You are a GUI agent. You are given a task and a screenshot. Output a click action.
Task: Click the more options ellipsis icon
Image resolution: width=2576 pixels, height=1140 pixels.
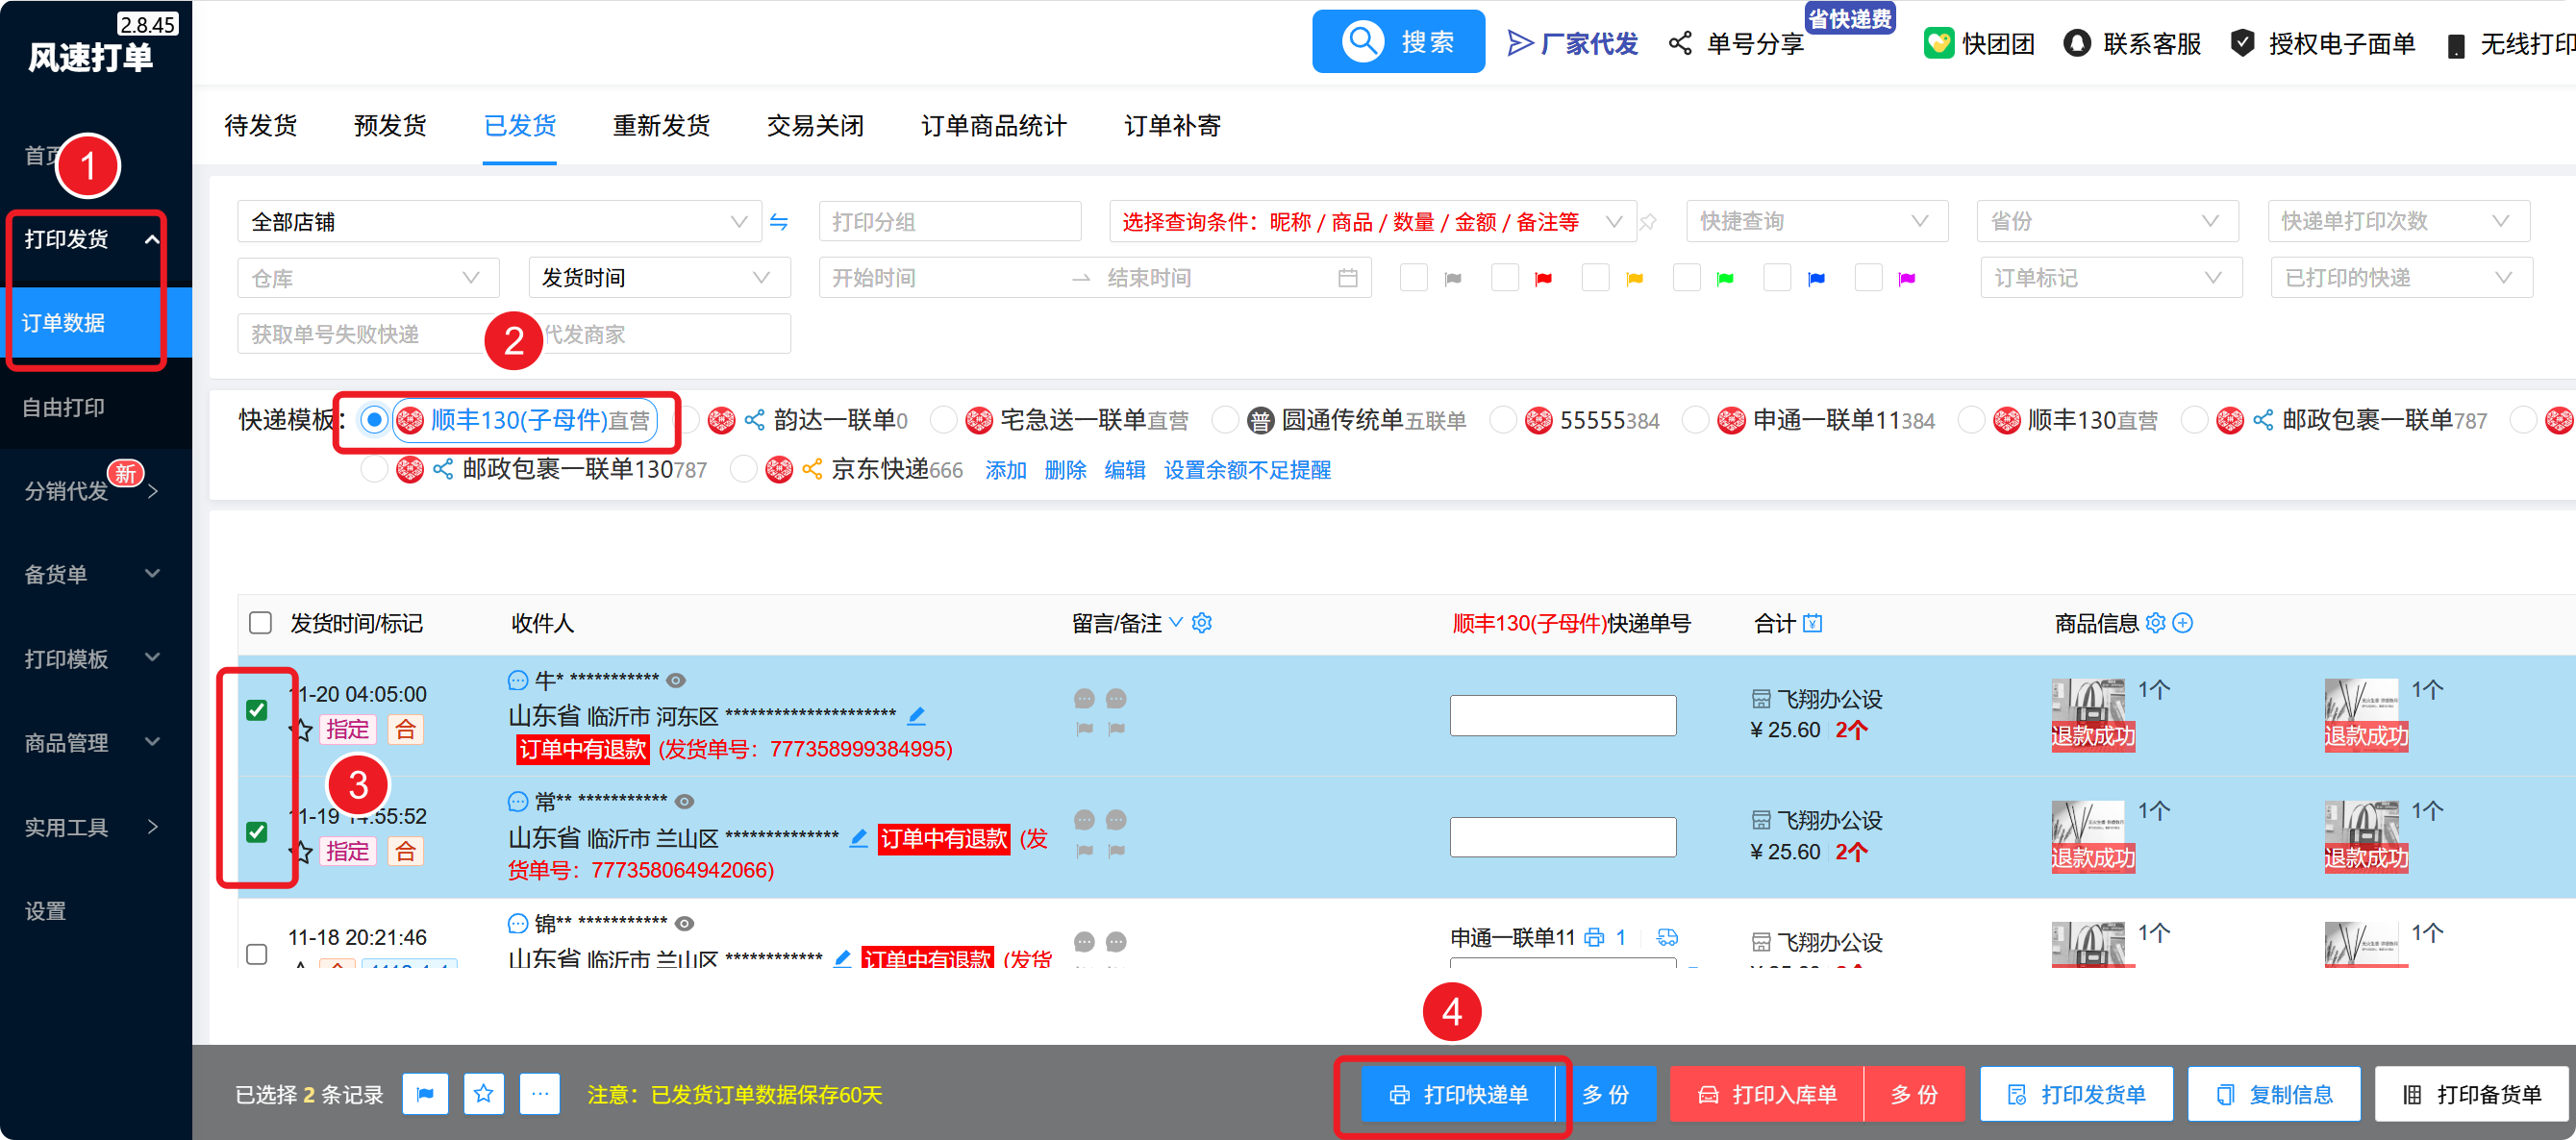[x=540, y=1094]
